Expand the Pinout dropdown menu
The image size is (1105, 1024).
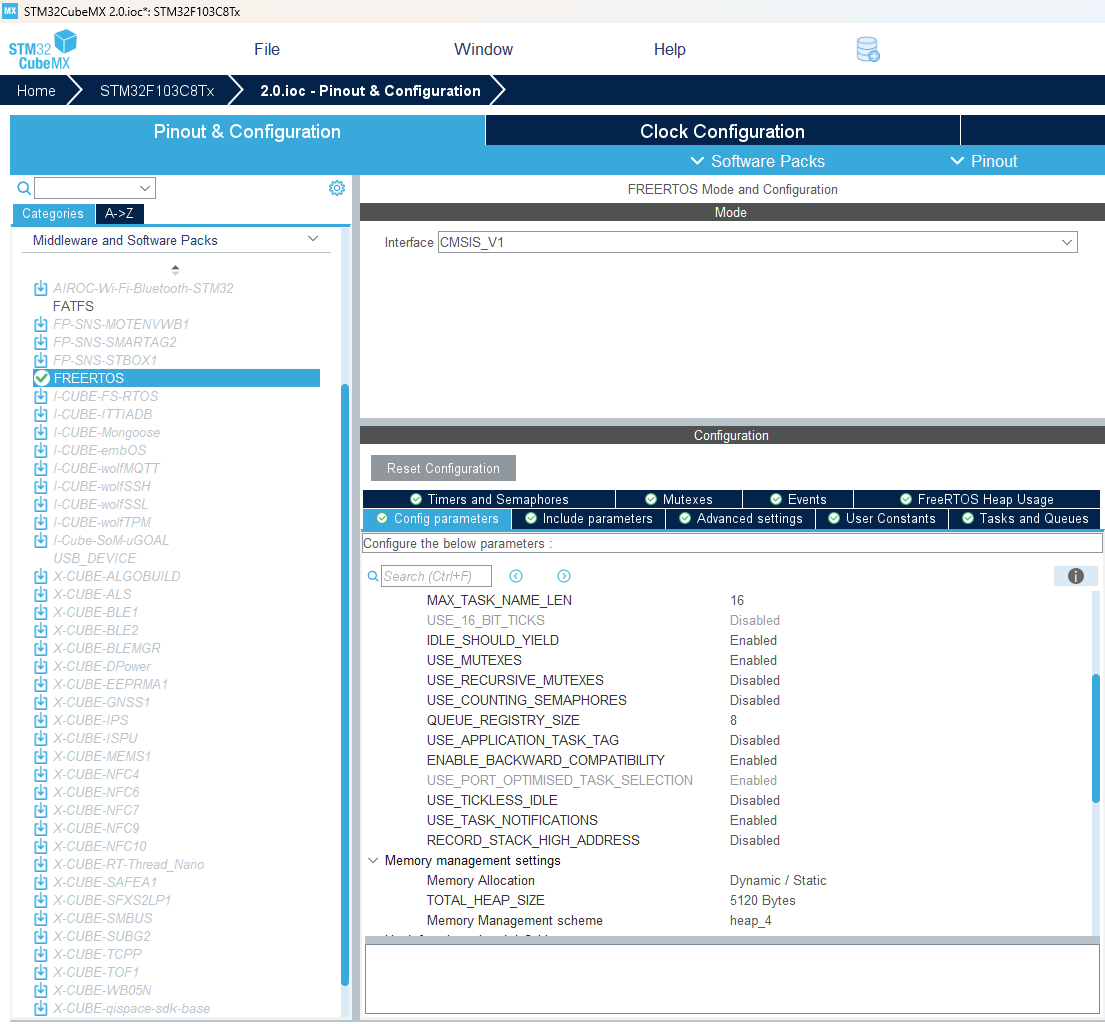984,161
